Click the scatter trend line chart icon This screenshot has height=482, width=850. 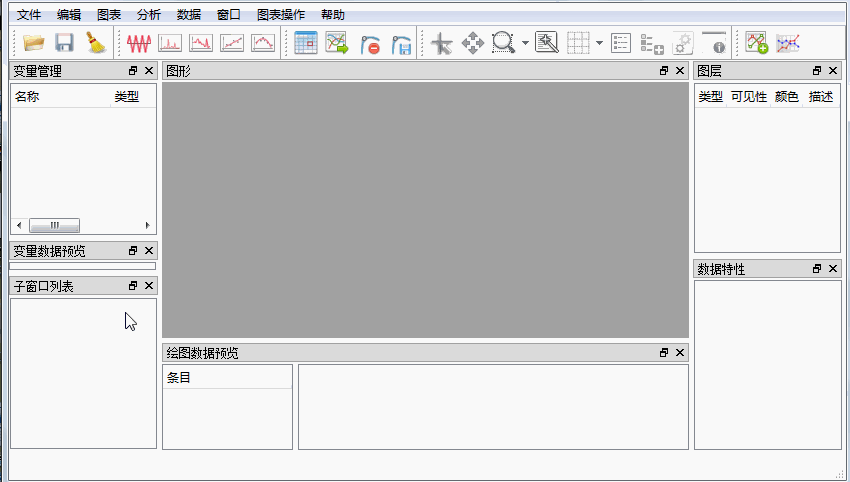click(232, 43)
